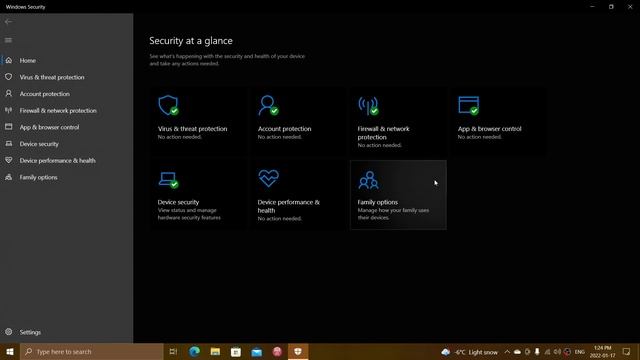Click the large Family options people icon

(368, 180)
